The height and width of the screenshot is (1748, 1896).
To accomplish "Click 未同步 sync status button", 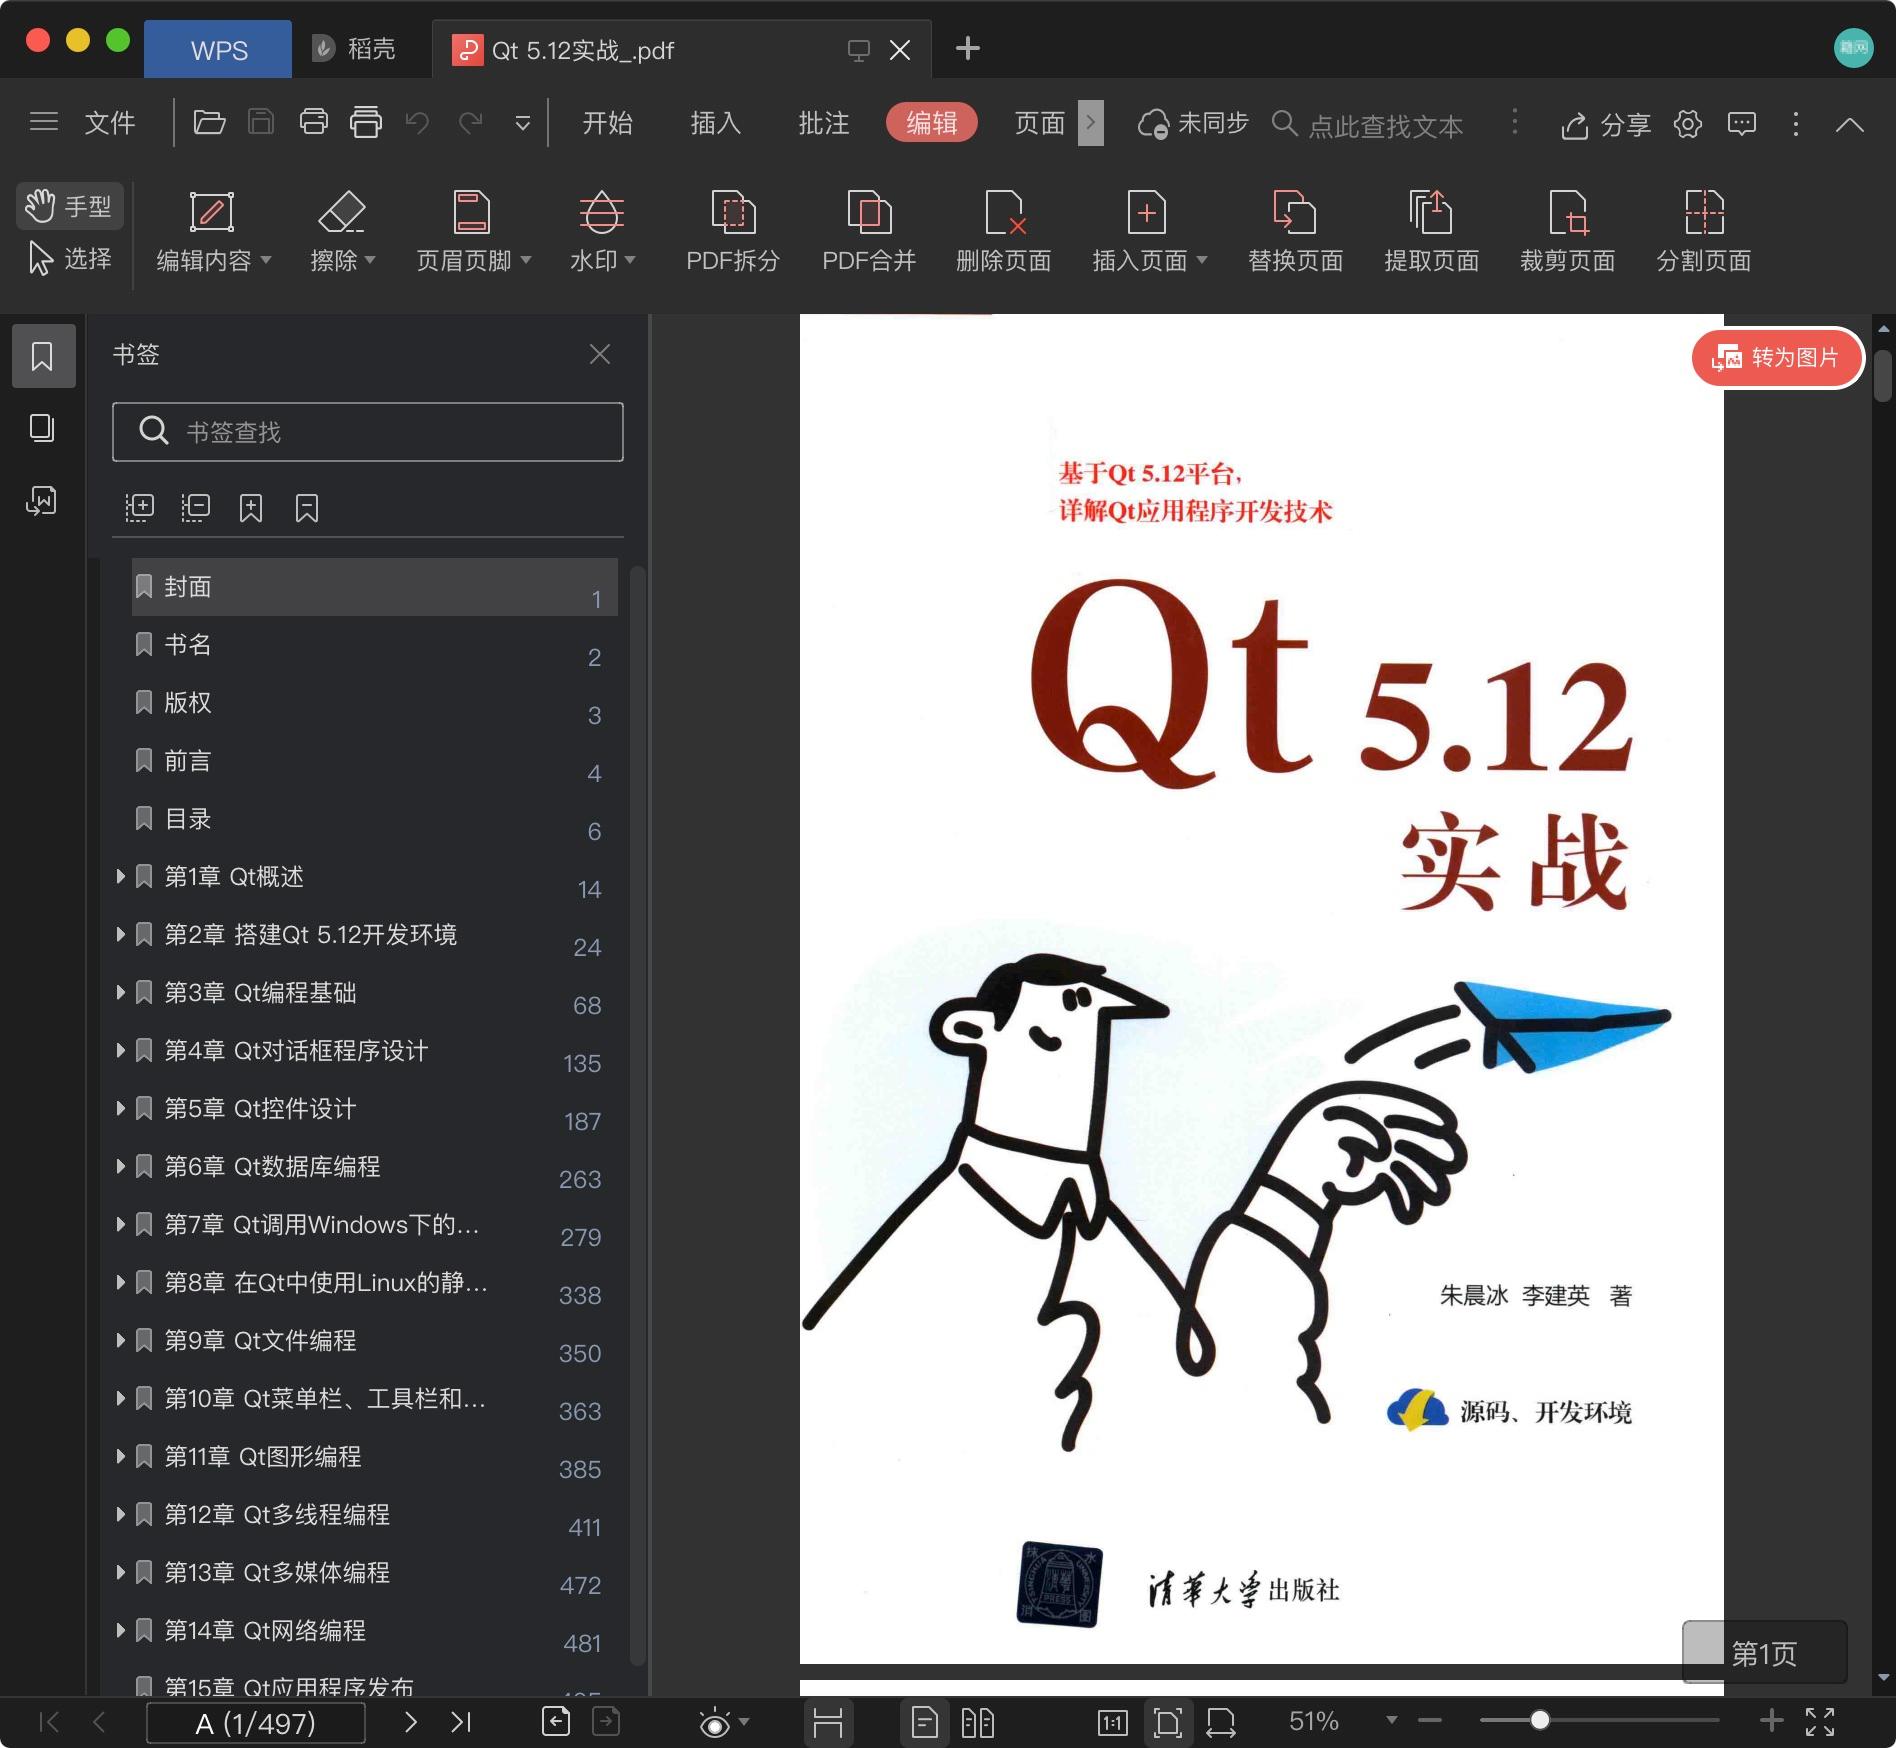I will 1193,123.
